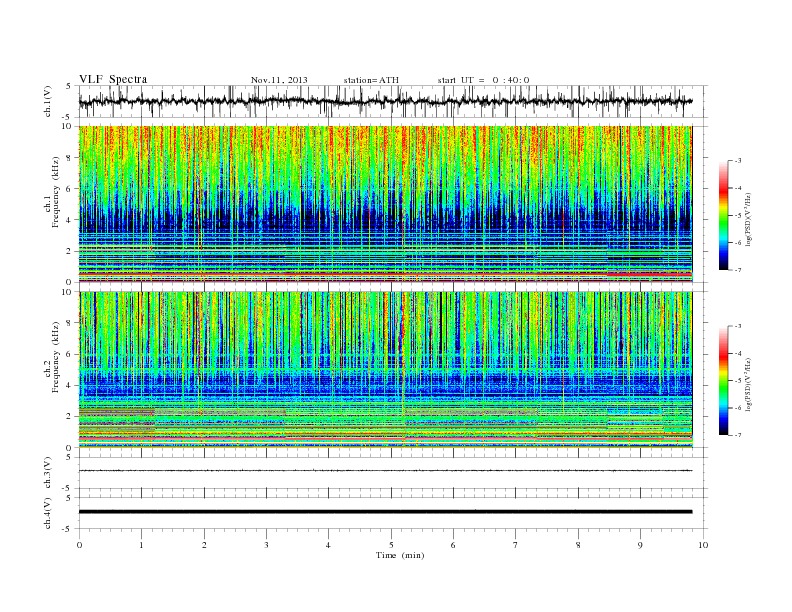This screenshot has height=612, width=792.
Task: Select the "Nov.11, 2013" date text
Action: point(279,80)
